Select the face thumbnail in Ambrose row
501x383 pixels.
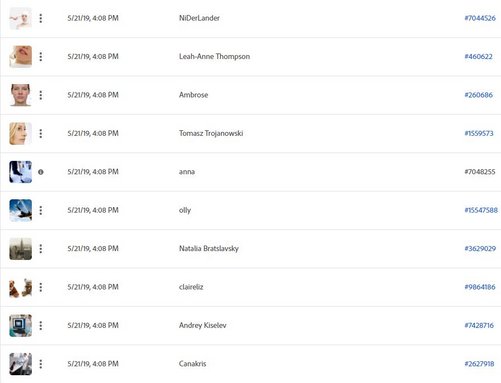tap(21, 95)
